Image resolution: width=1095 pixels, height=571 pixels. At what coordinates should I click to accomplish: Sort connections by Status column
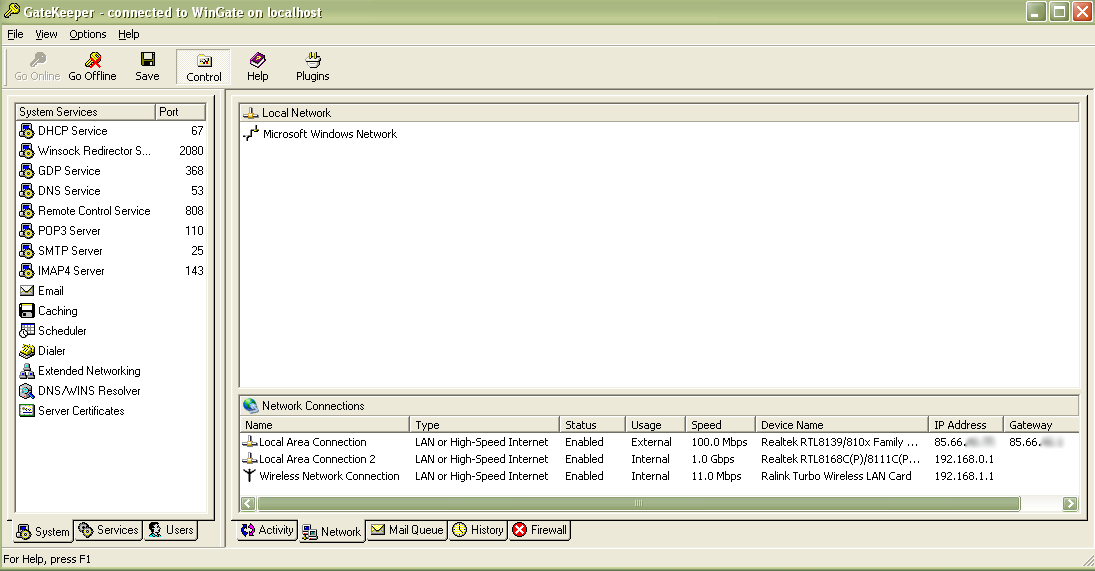click(592, 425)
